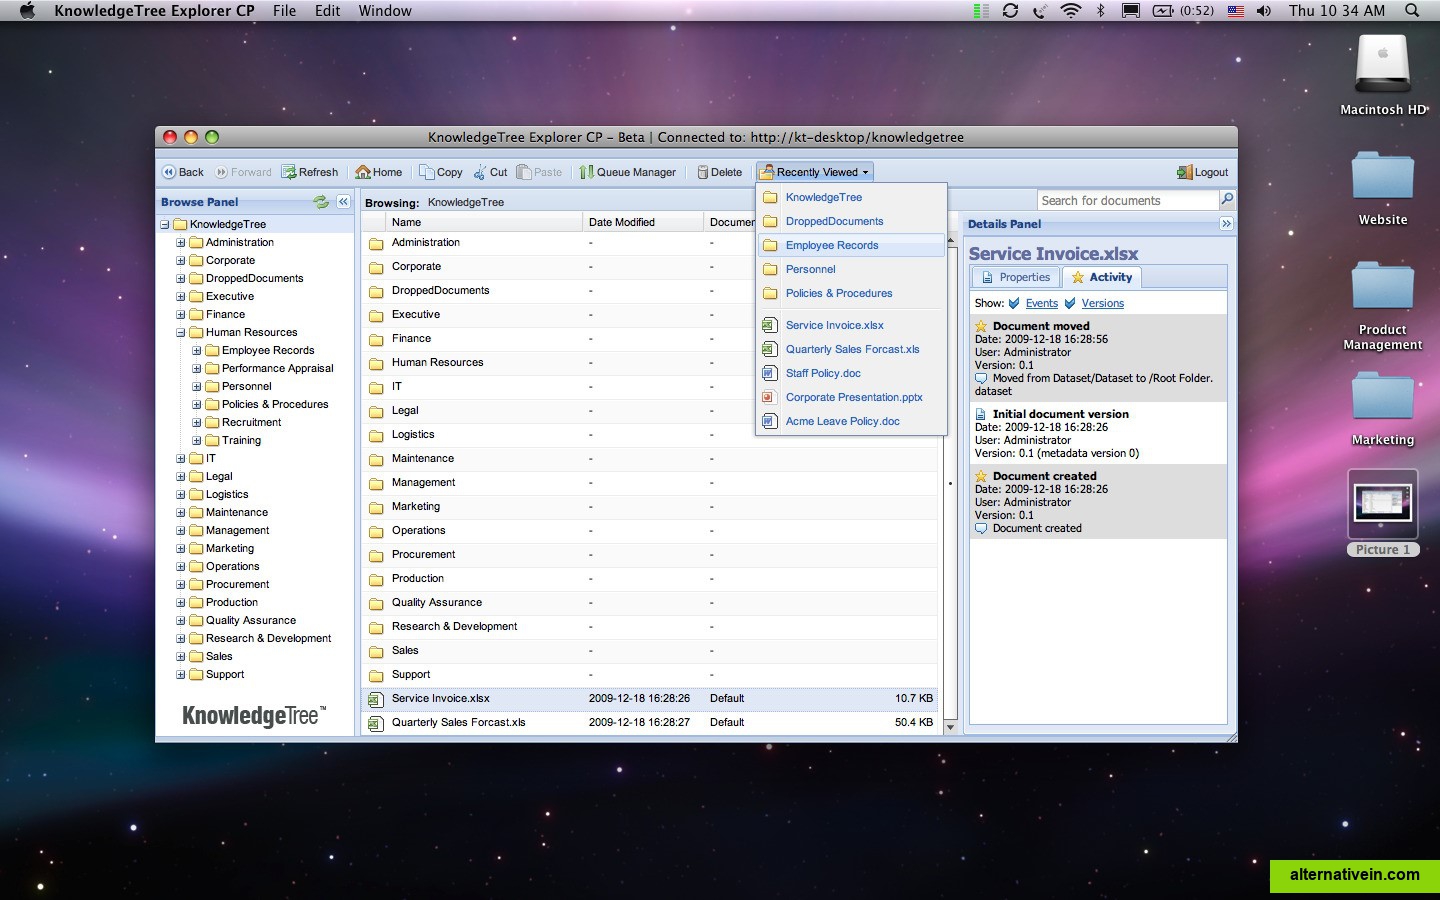Screen dimensions: 1440x900
Task: Click the Wi-Fi status icon
Action: pyautogui.click(x=1071, y=11)
